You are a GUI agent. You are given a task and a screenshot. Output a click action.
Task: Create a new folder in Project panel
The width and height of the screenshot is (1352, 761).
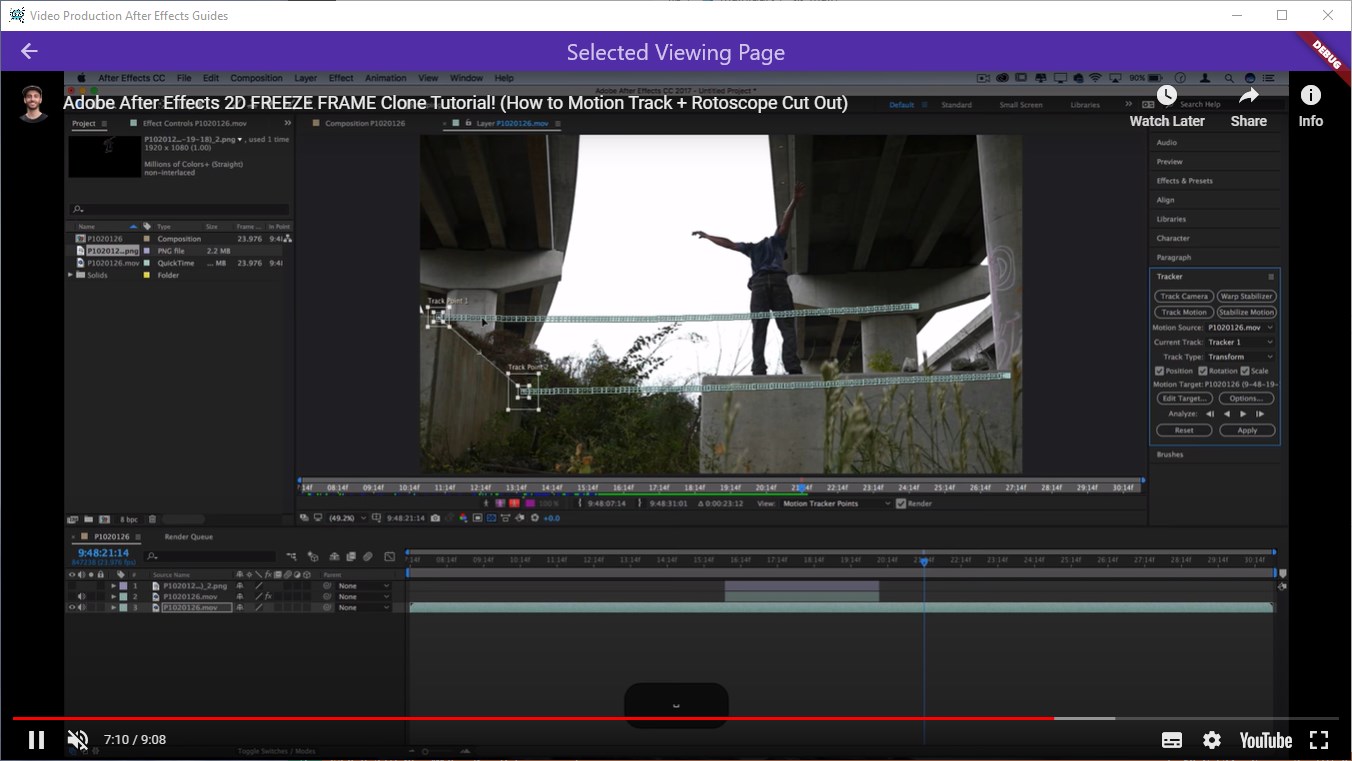[x=89, y=519]
